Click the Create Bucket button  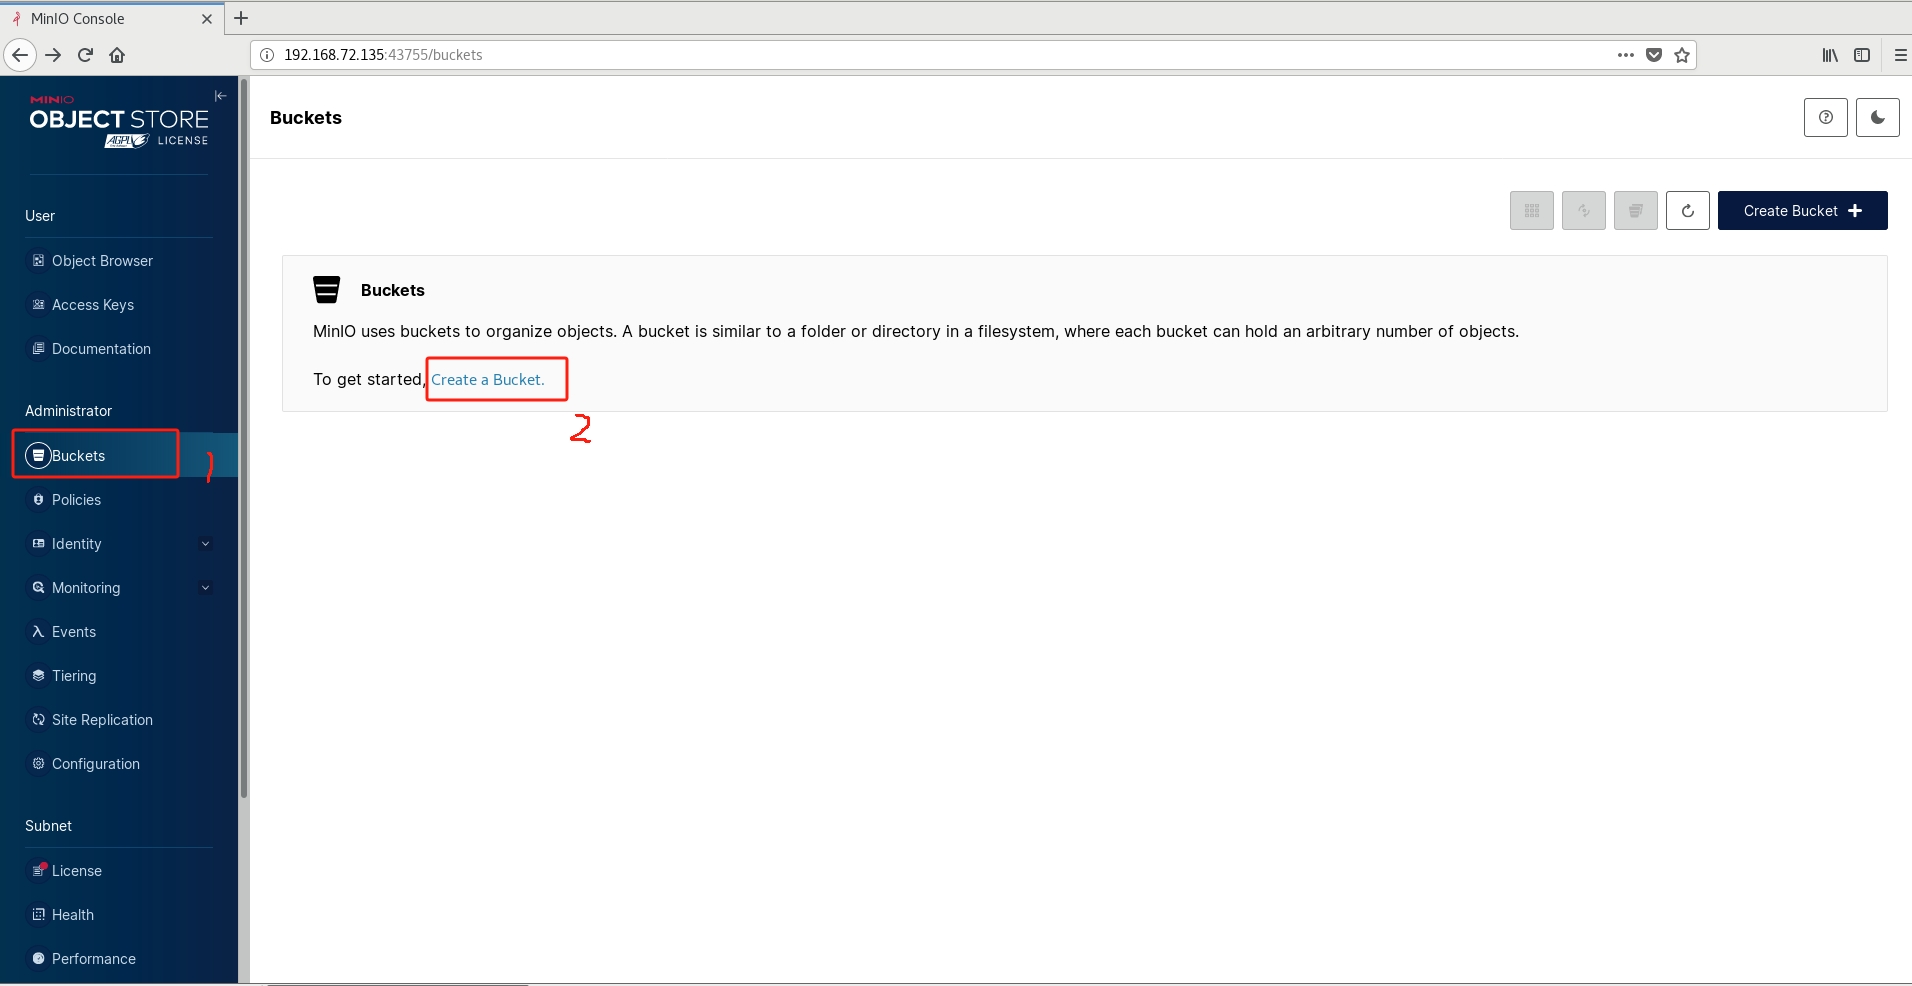1802,211
